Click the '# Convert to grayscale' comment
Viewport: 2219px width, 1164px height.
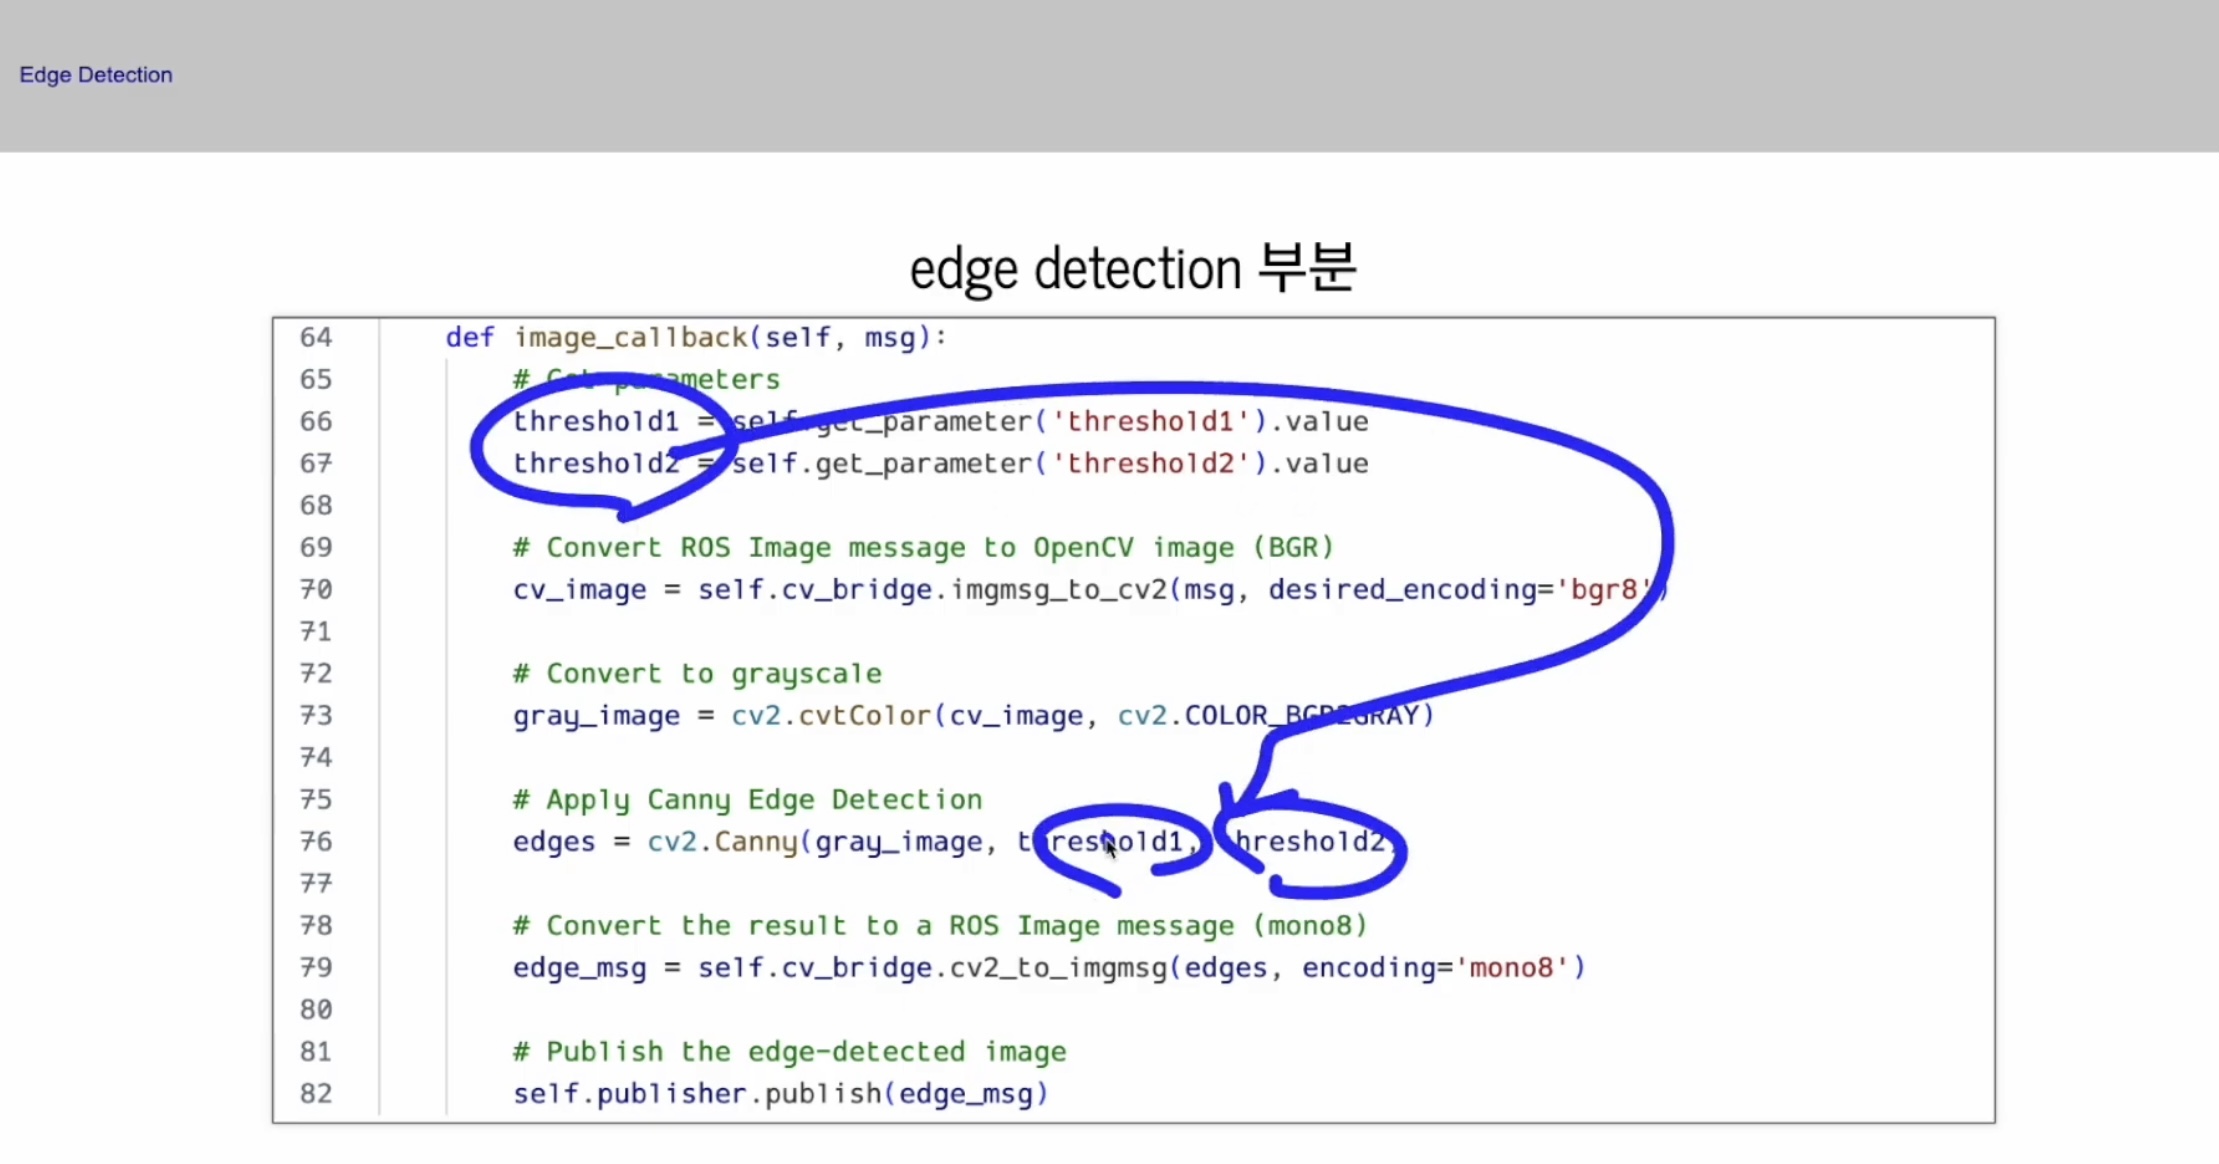point(697,673)
